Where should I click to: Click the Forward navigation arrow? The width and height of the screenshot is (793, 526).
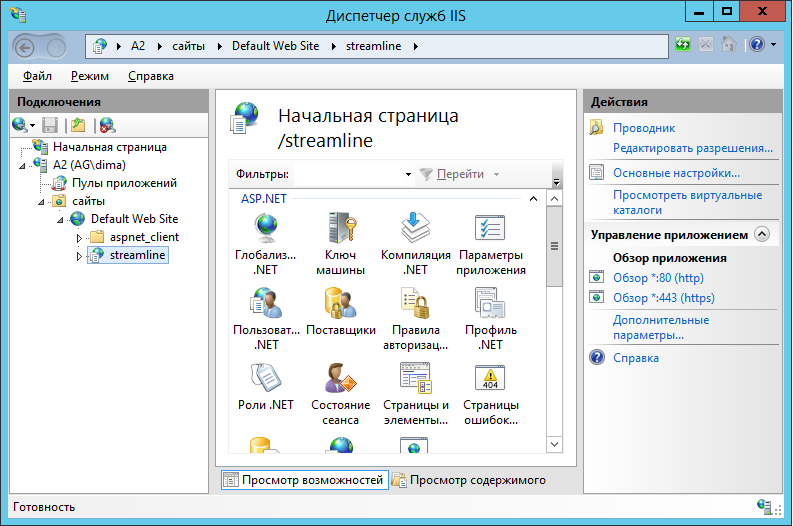pos(56,48)
